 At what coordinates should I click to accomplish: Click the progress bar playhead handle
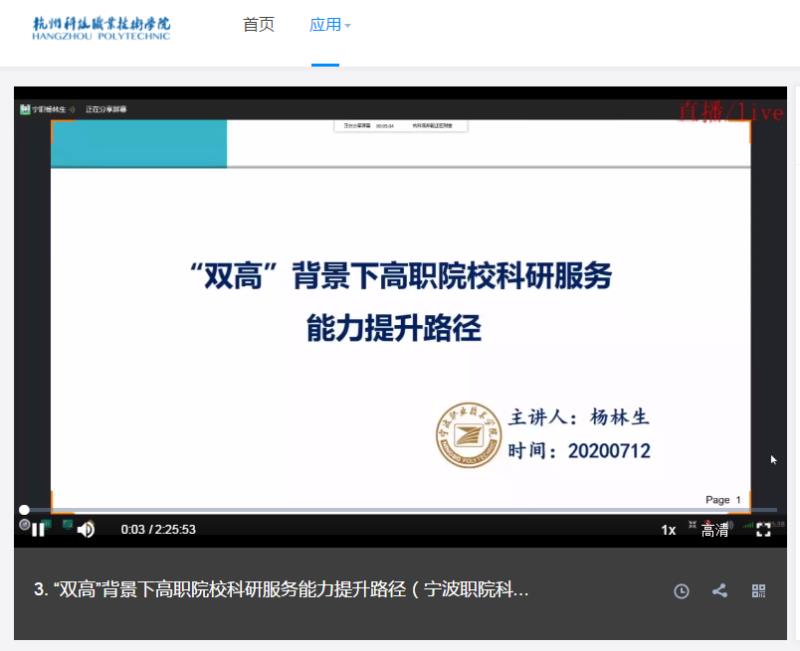(x=24, y=510)
